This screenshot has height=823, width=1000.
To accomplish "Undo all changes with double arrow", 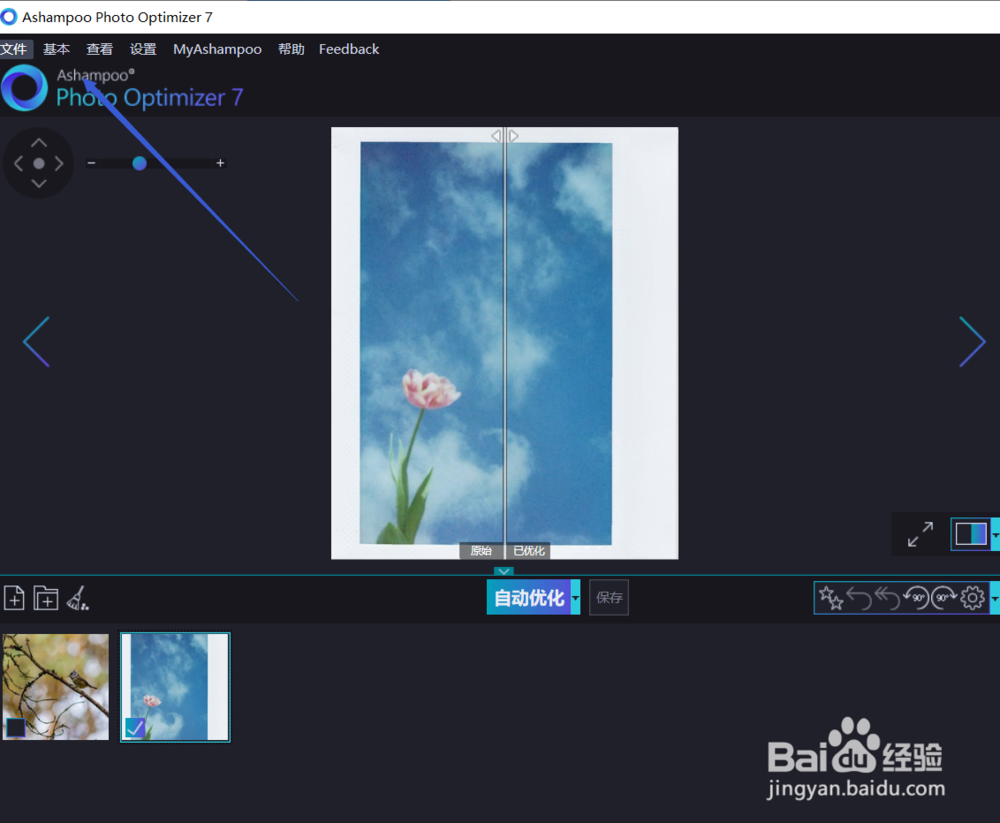I will pos(887,598).
